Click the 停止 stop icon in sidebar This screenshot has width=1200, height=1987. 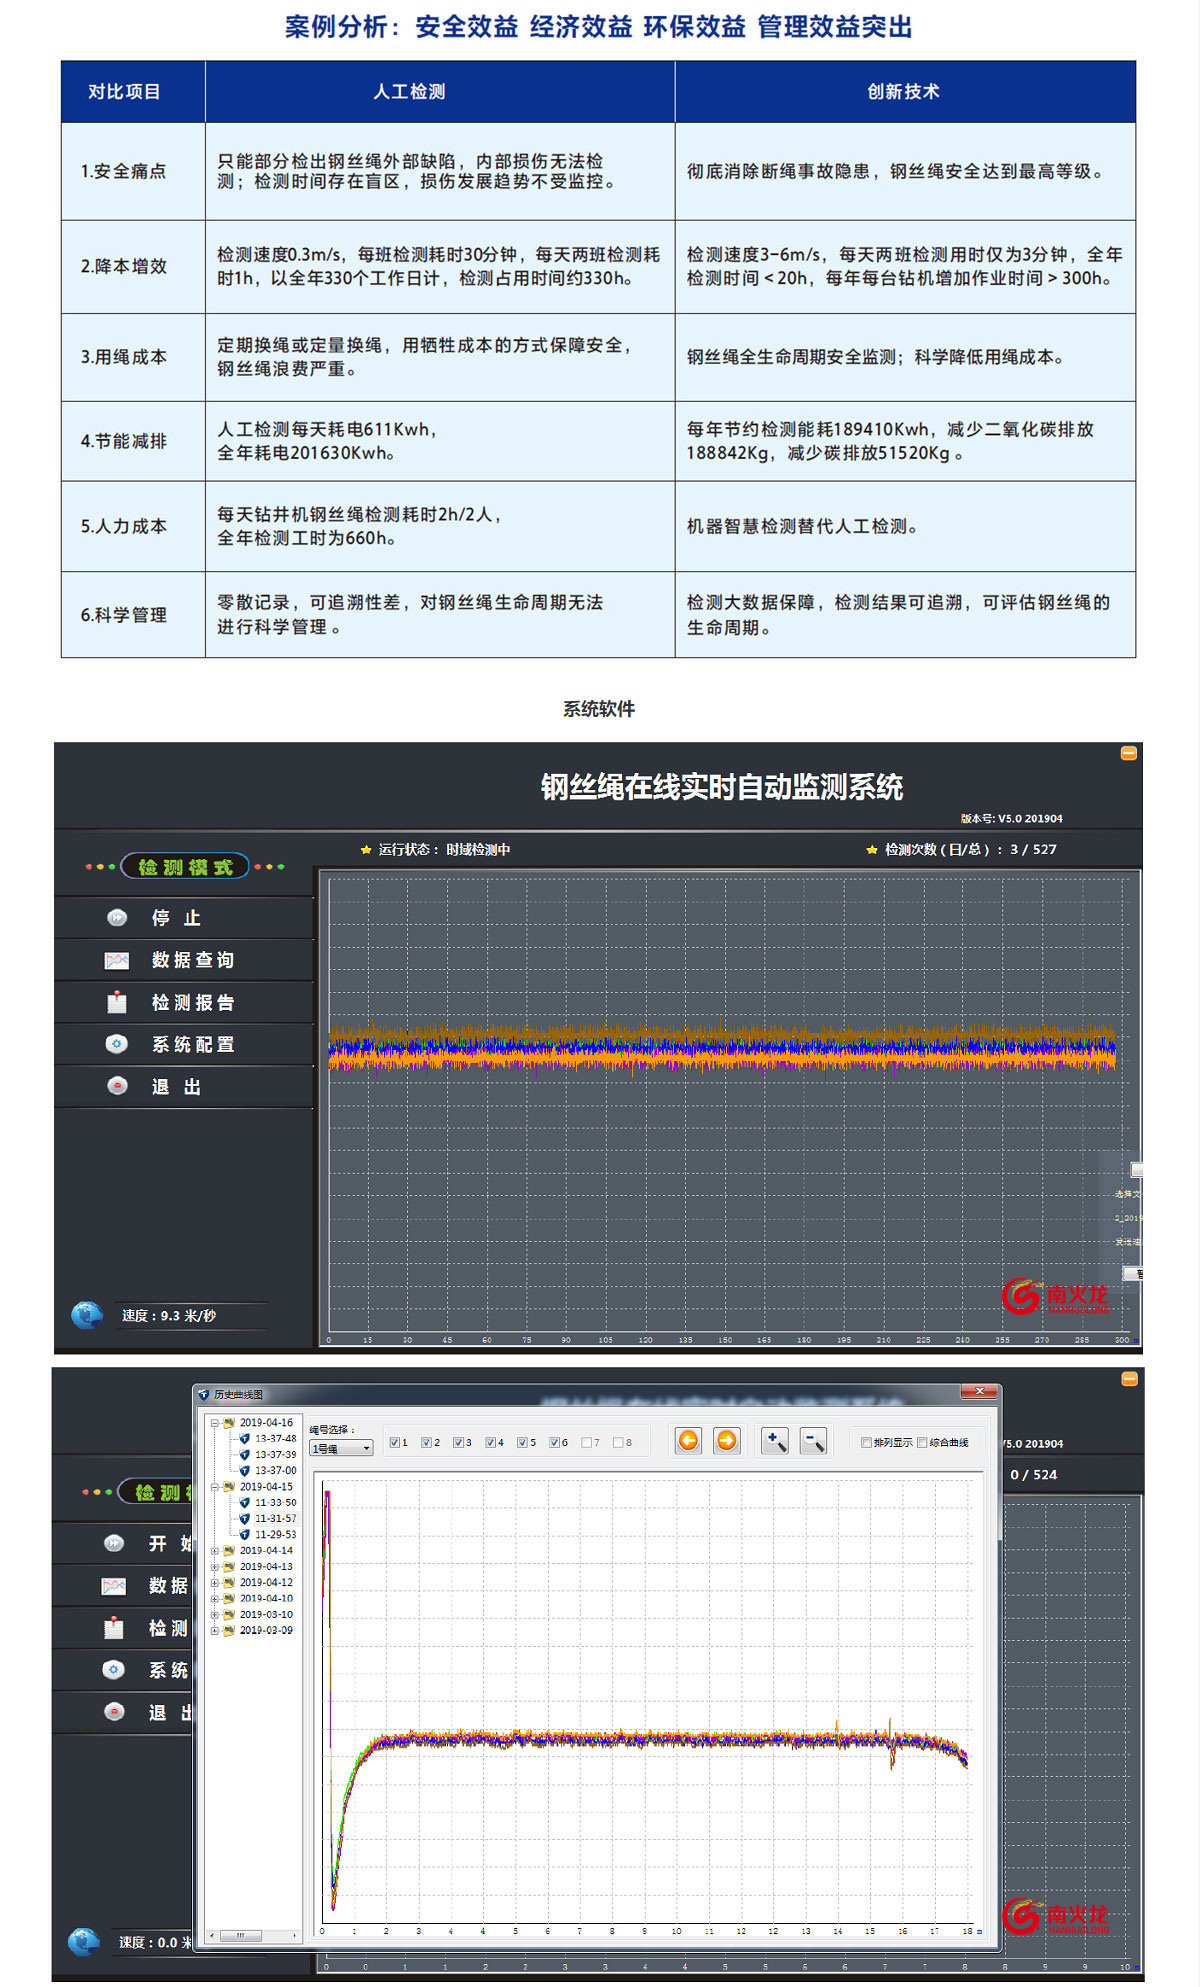coord(117,917)
